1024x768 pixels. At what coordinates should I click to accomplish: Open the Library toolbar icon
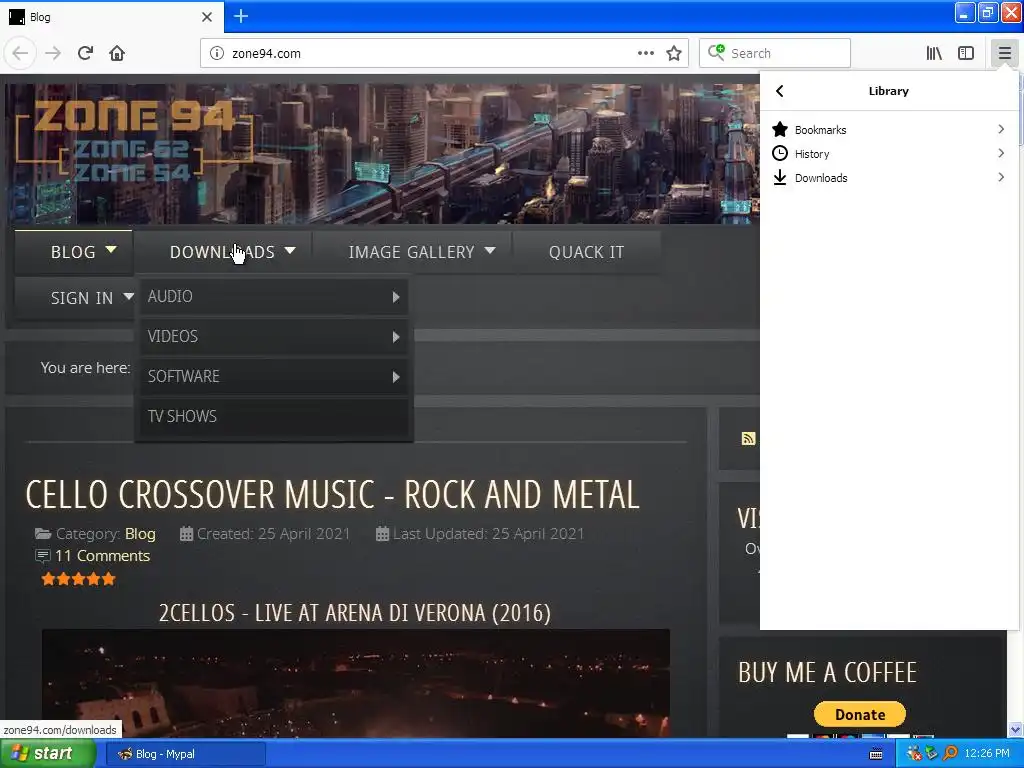[x=934, y=53]
